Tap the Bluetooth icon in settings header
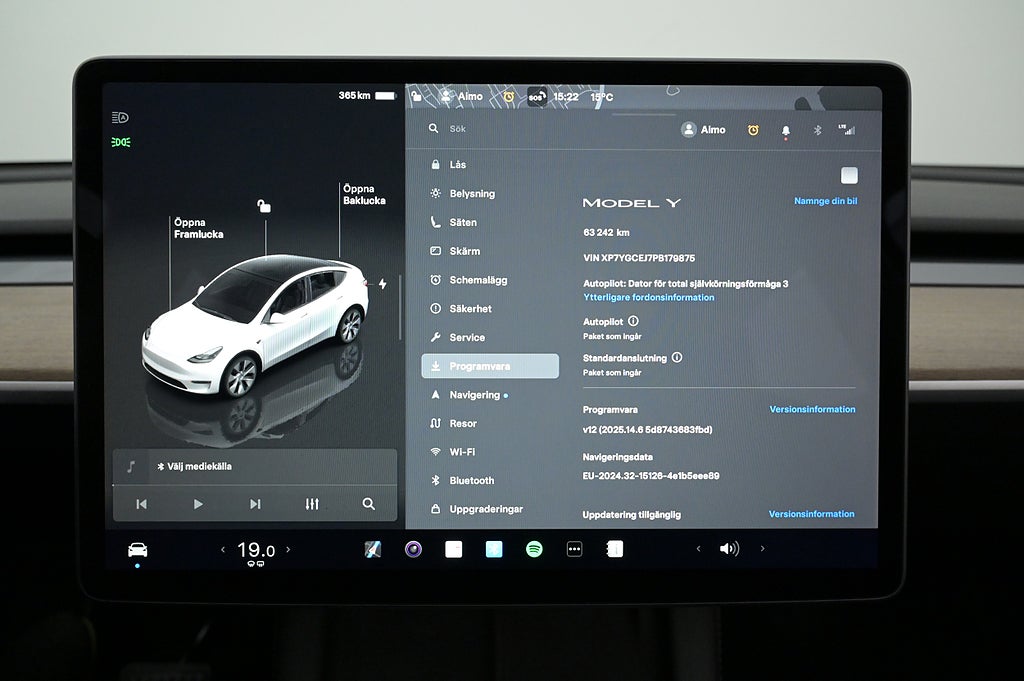 pyautogui.click(x=816, y=130)
